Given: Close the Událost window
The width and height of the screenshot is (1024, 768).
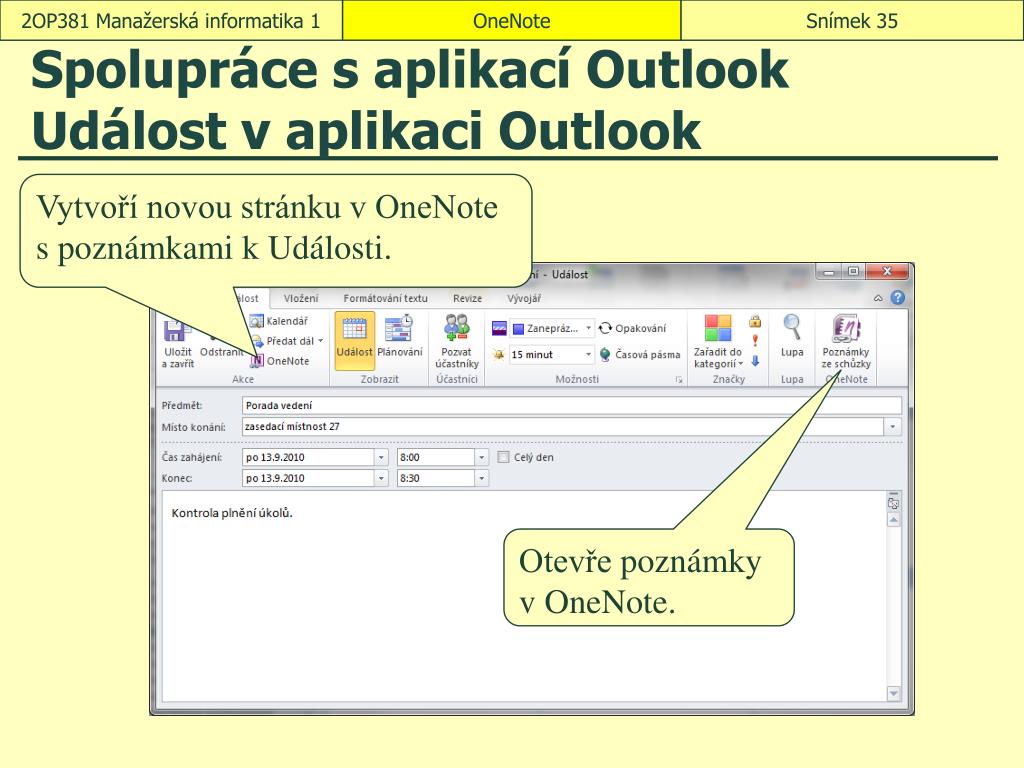Looking at the screenshot, I should (x=886, y=271).
